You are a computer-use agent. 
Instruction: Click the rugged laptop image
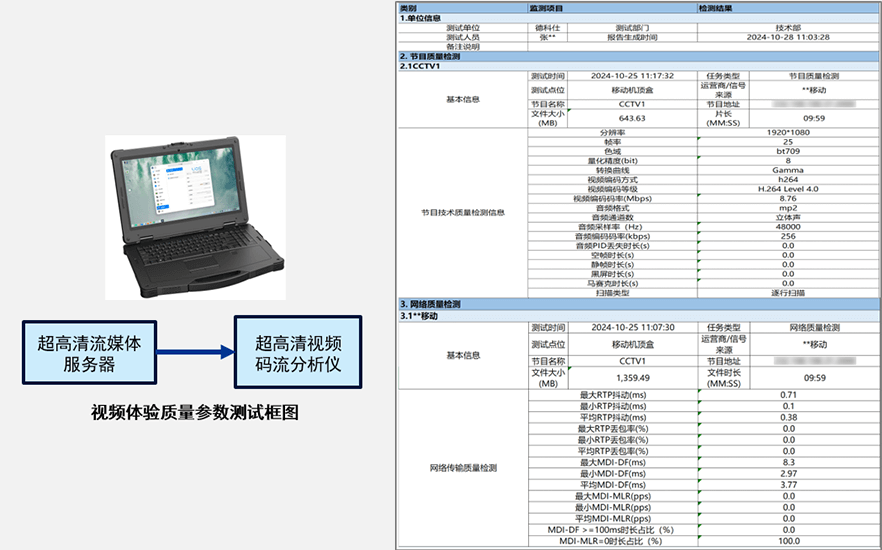[194, 216]
